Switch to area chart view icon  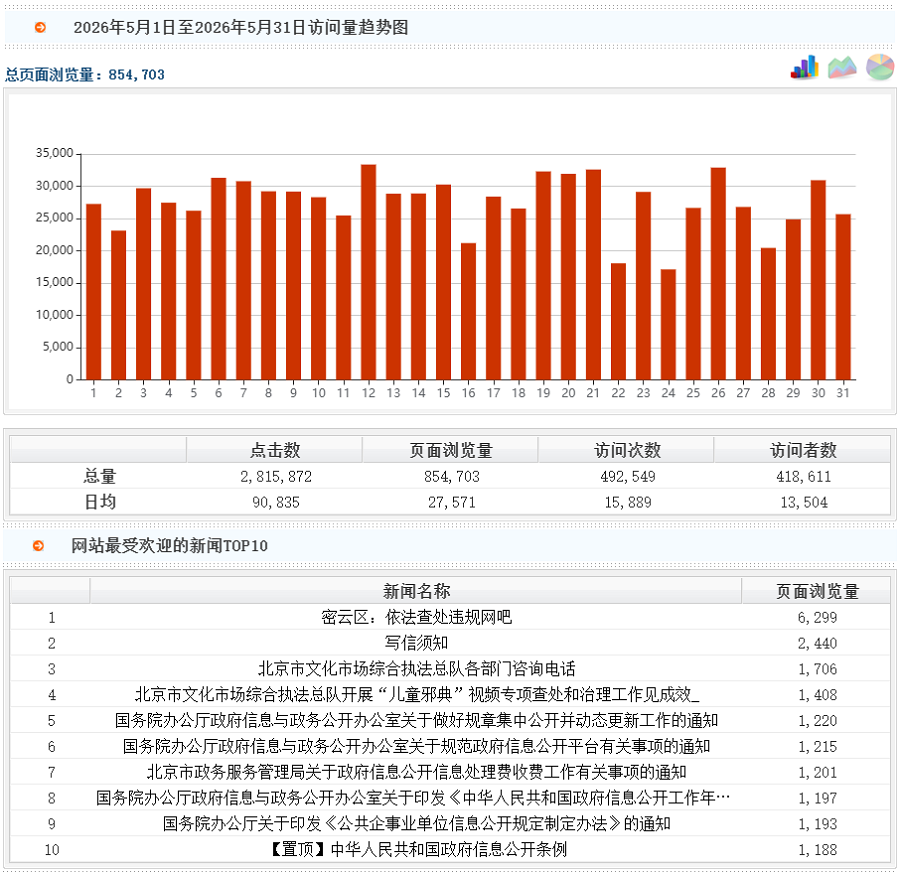coord(842,68)
